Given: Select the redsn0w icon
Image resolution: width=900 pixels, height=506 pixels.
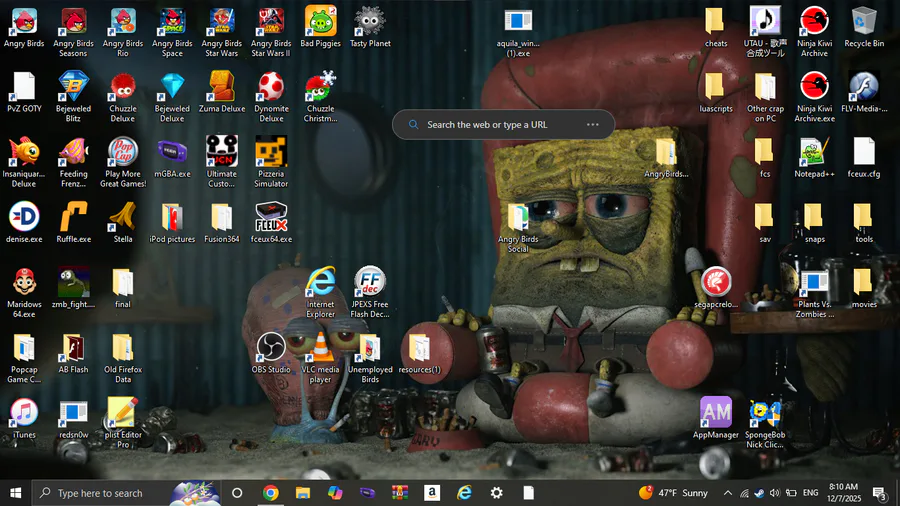Looking at the screenshot, I should [x=73, y=418].
